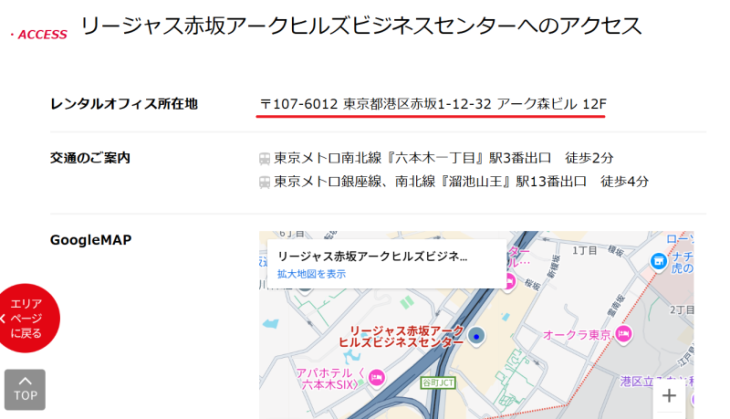Click the blue store marker icon near ナチ
The width and height of the screenshot is (730, 419).
[658, 261]
